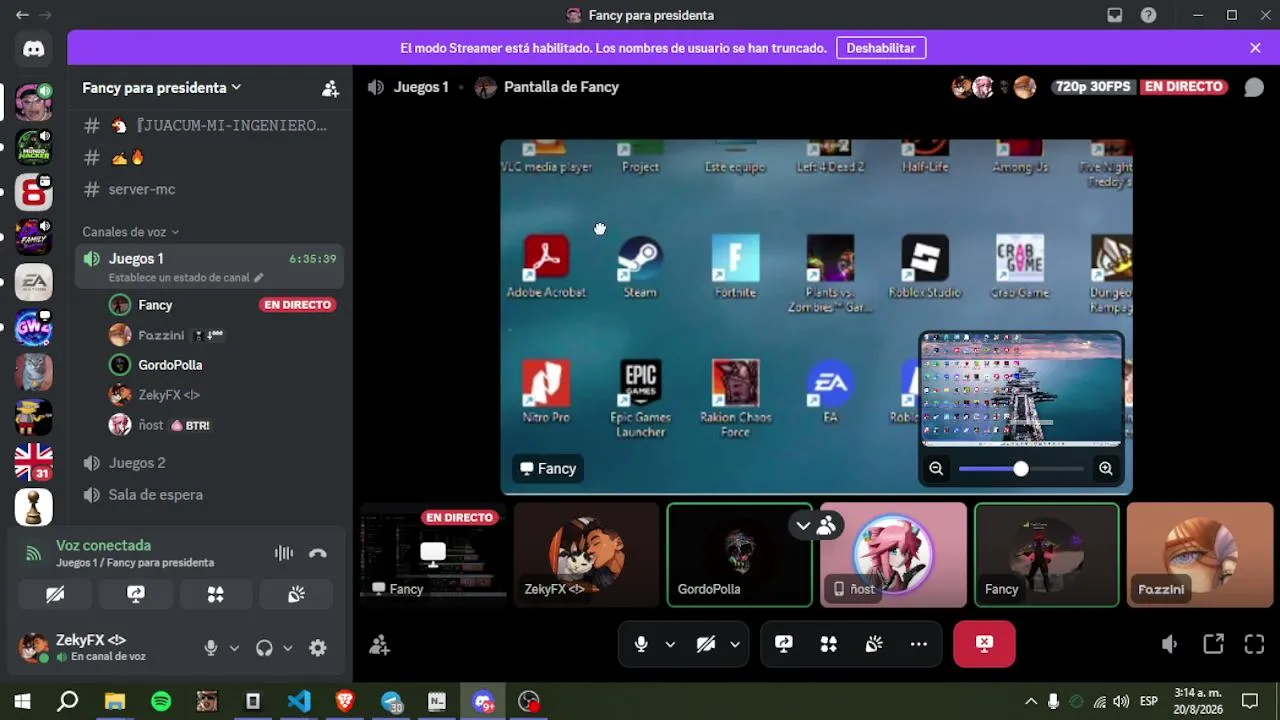Open the invite friends icon below the stream tiles

pyautogui.click(x=379, y=645)
